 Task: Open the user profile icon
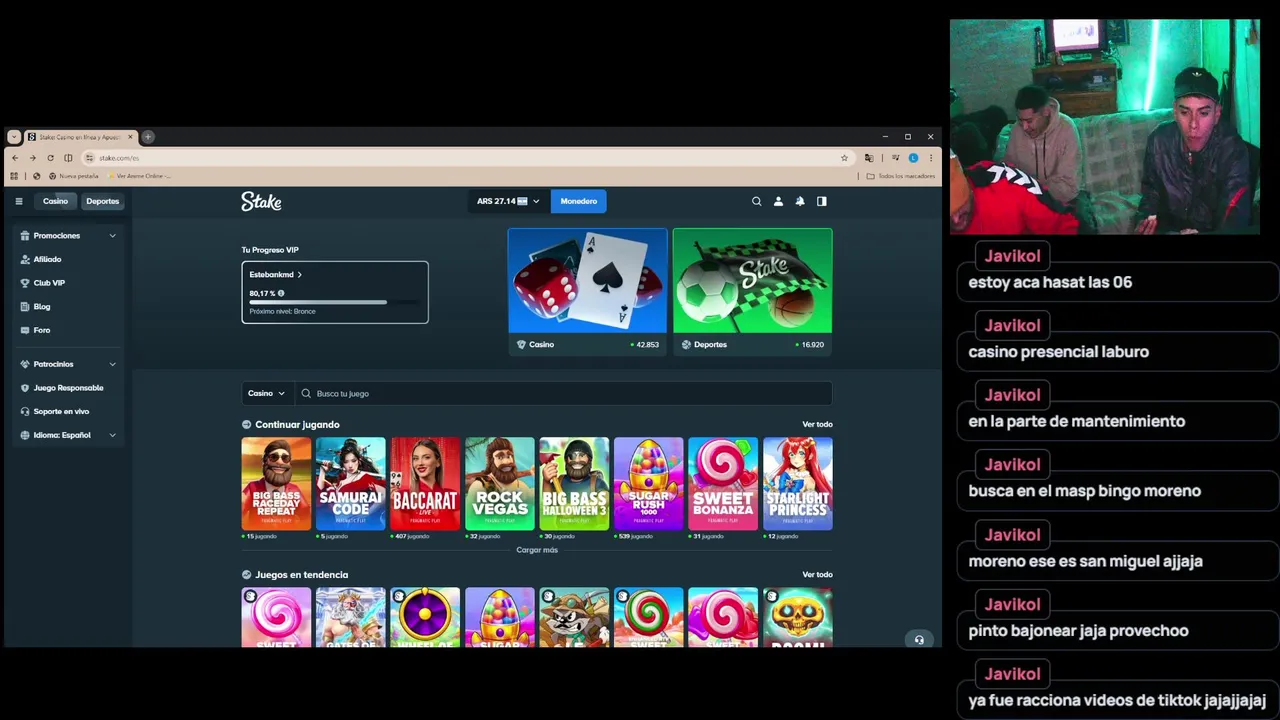click(x=778, y=201)
